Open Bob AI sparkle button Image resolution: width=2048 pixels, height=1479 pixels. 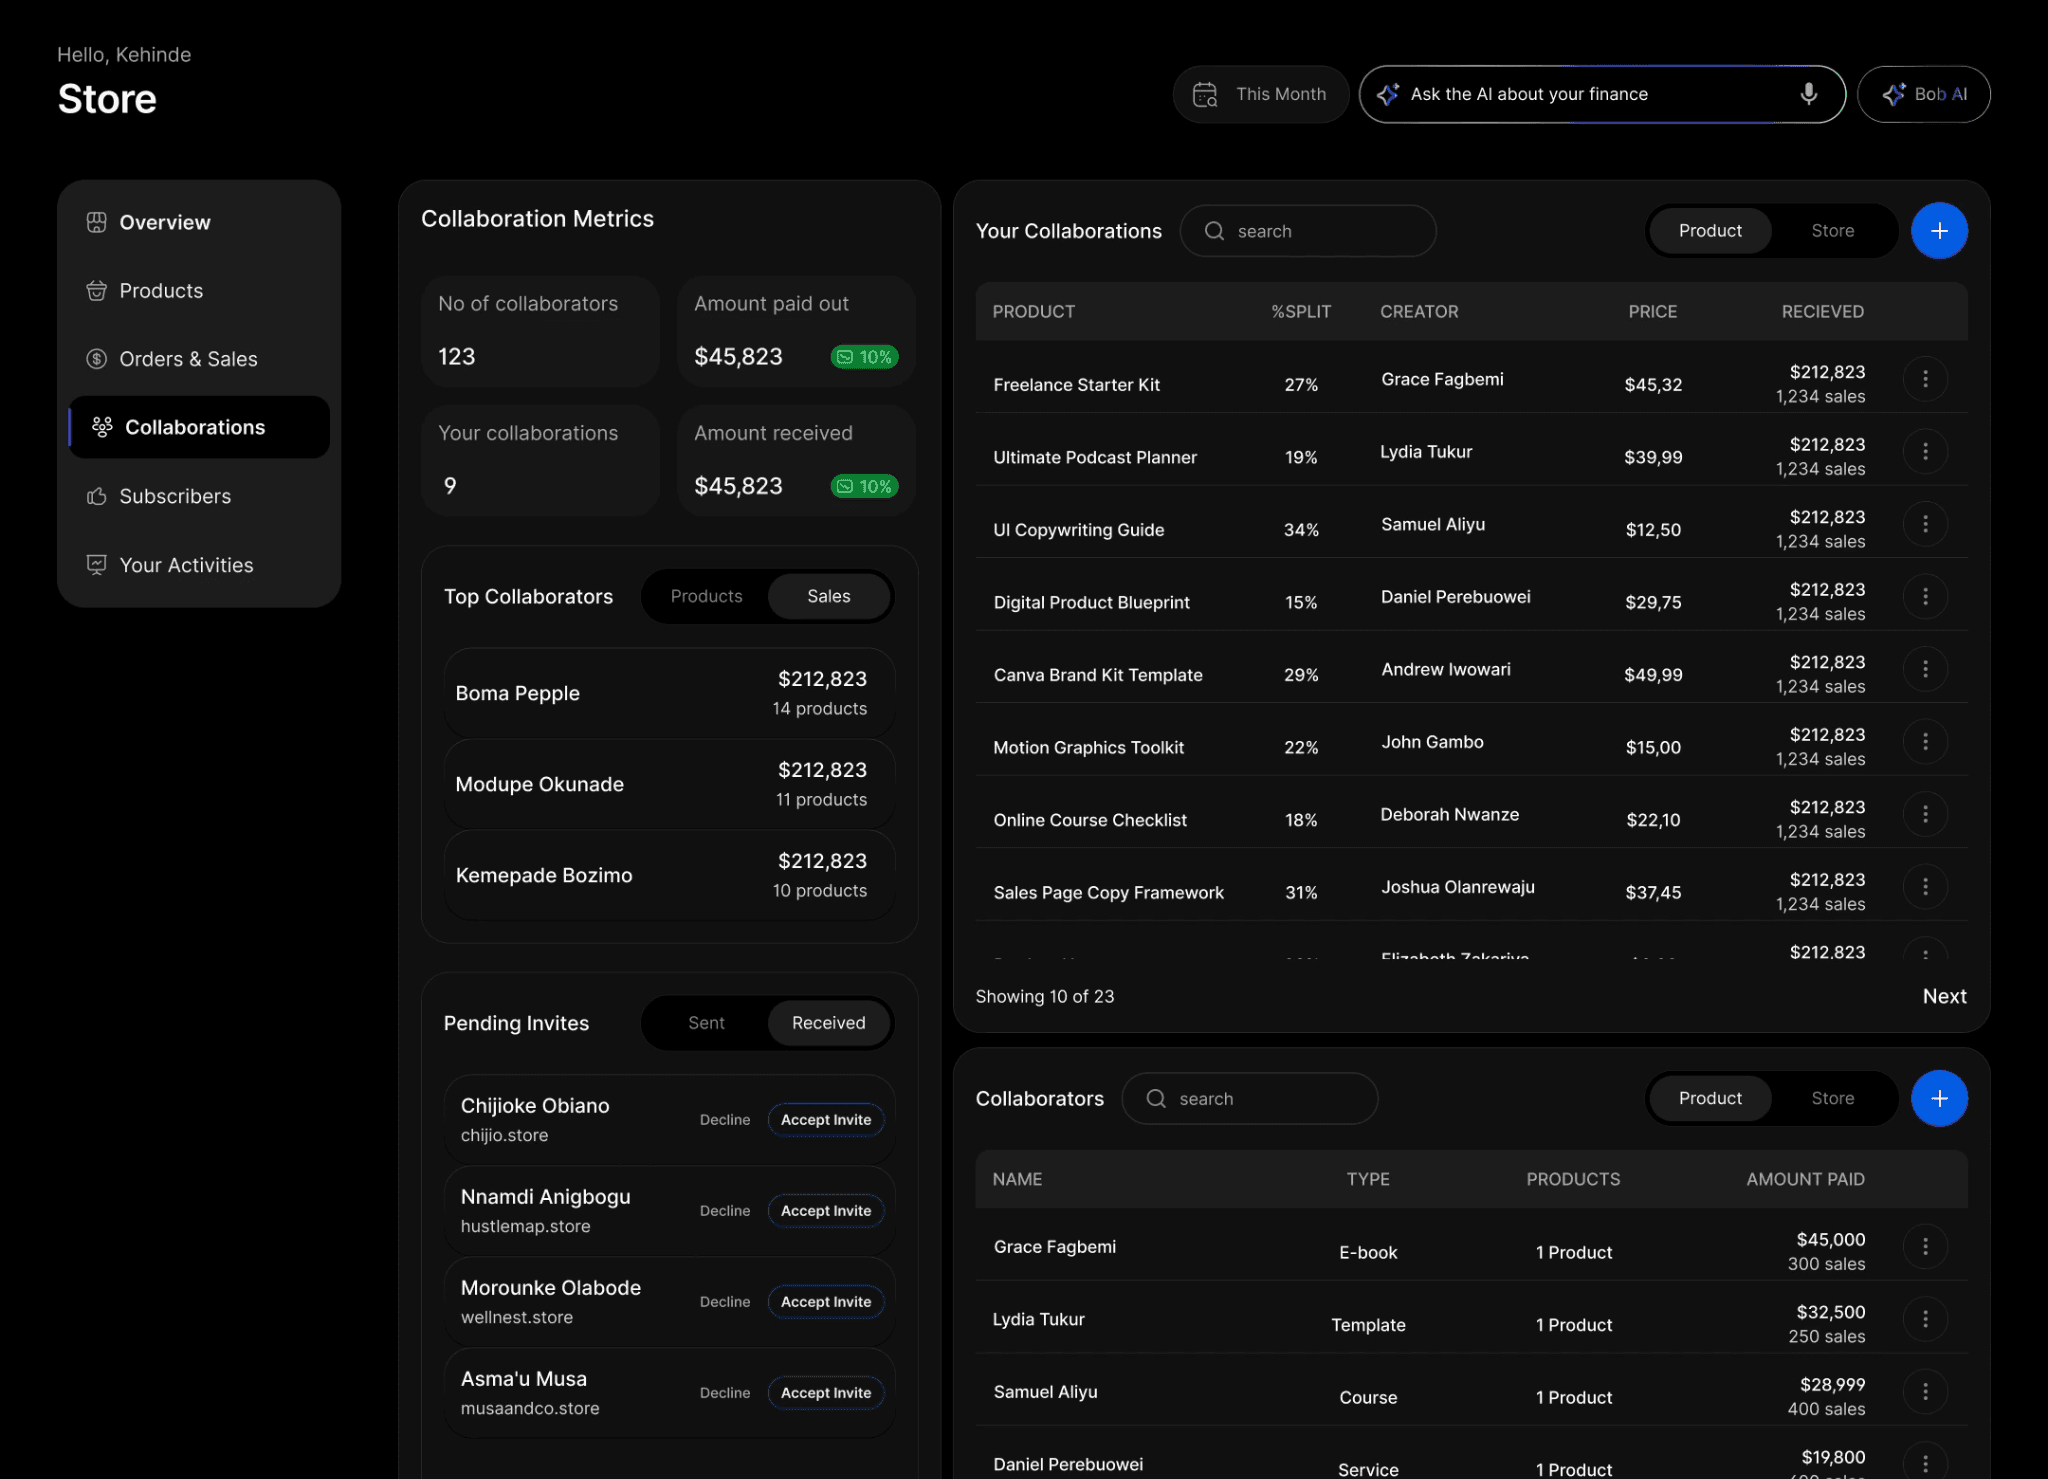(1923, 94)
